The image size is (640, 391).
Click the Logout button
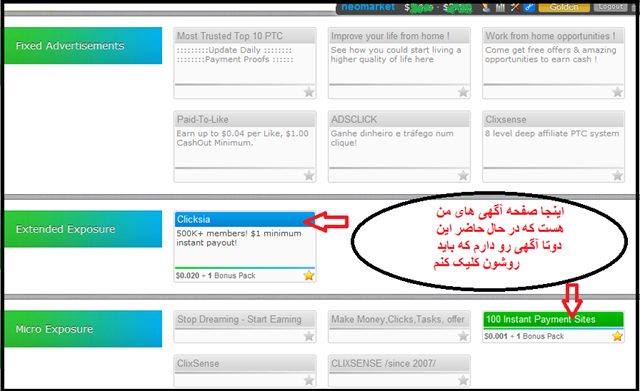coord(611,7)
